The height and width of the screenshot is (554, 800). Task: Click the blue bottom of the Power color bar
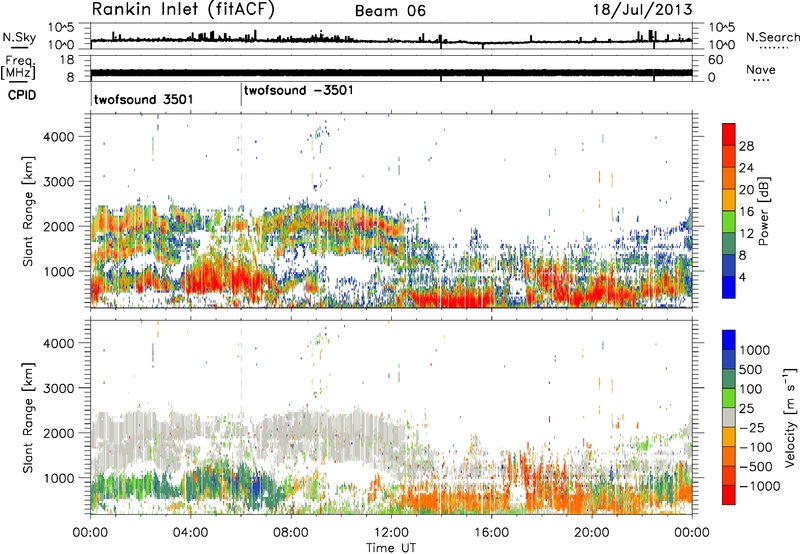[729, 287]
